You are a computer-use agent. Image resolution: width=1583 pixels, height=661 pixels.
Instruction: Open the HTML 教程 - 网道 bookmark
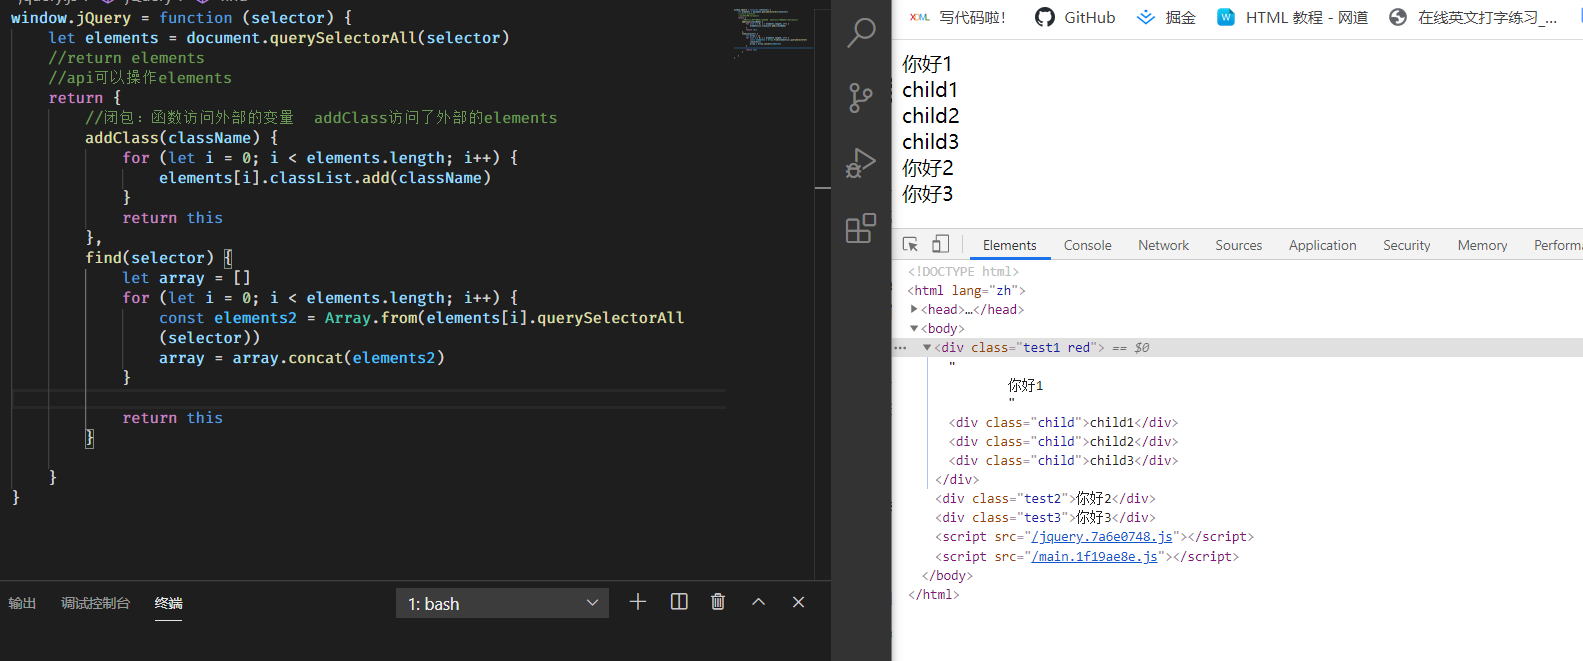(x=1292, y=17)
